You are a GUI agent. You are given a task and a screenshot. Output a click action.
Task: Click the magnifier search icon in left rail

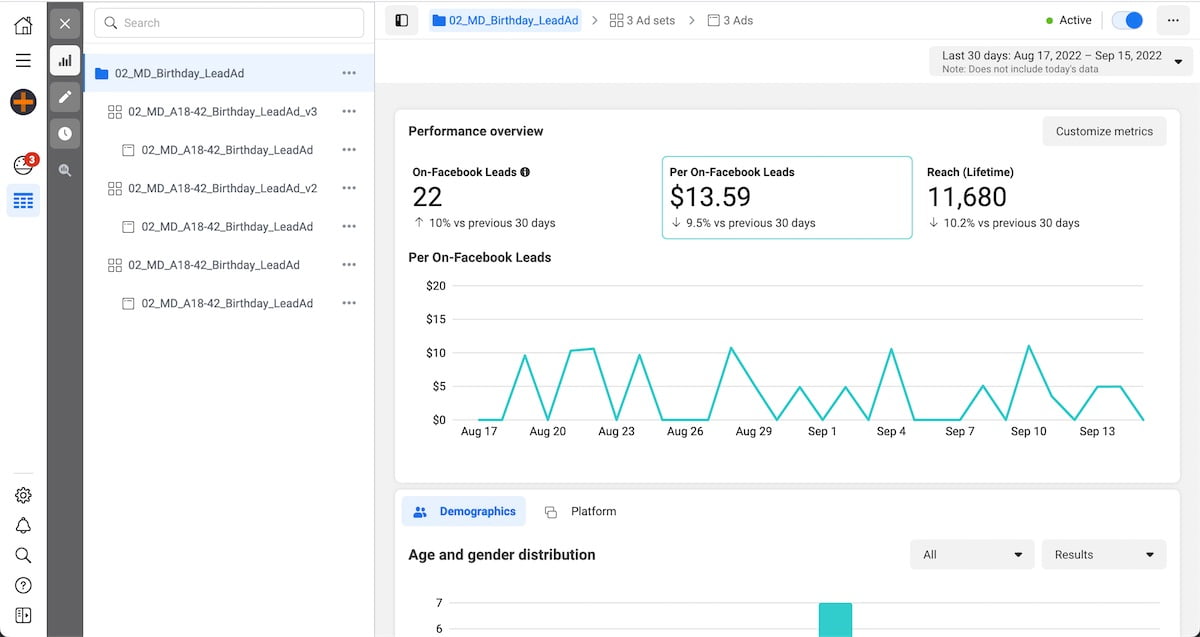point(23,556)
